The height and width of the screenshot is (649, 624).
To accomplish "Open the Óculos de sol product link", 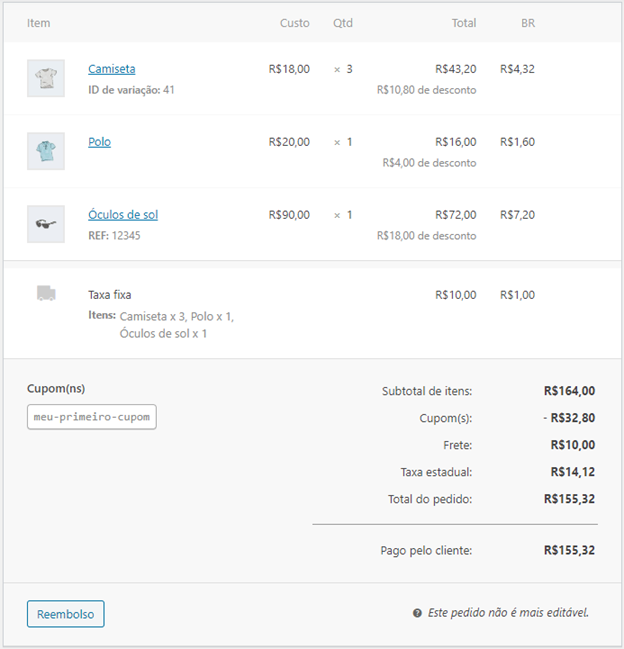I will (122, 215).
